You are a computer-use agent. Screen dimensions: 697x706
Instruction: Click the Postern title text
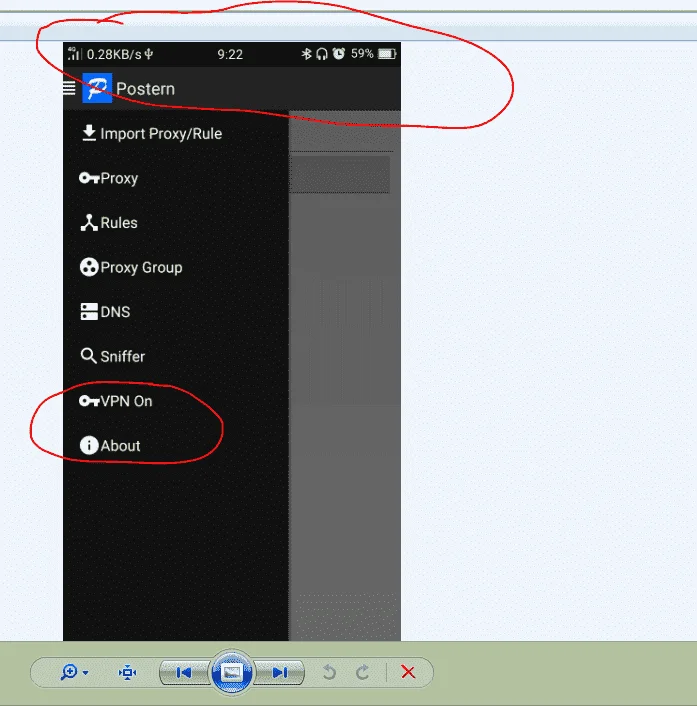click(x=145, y=89)
